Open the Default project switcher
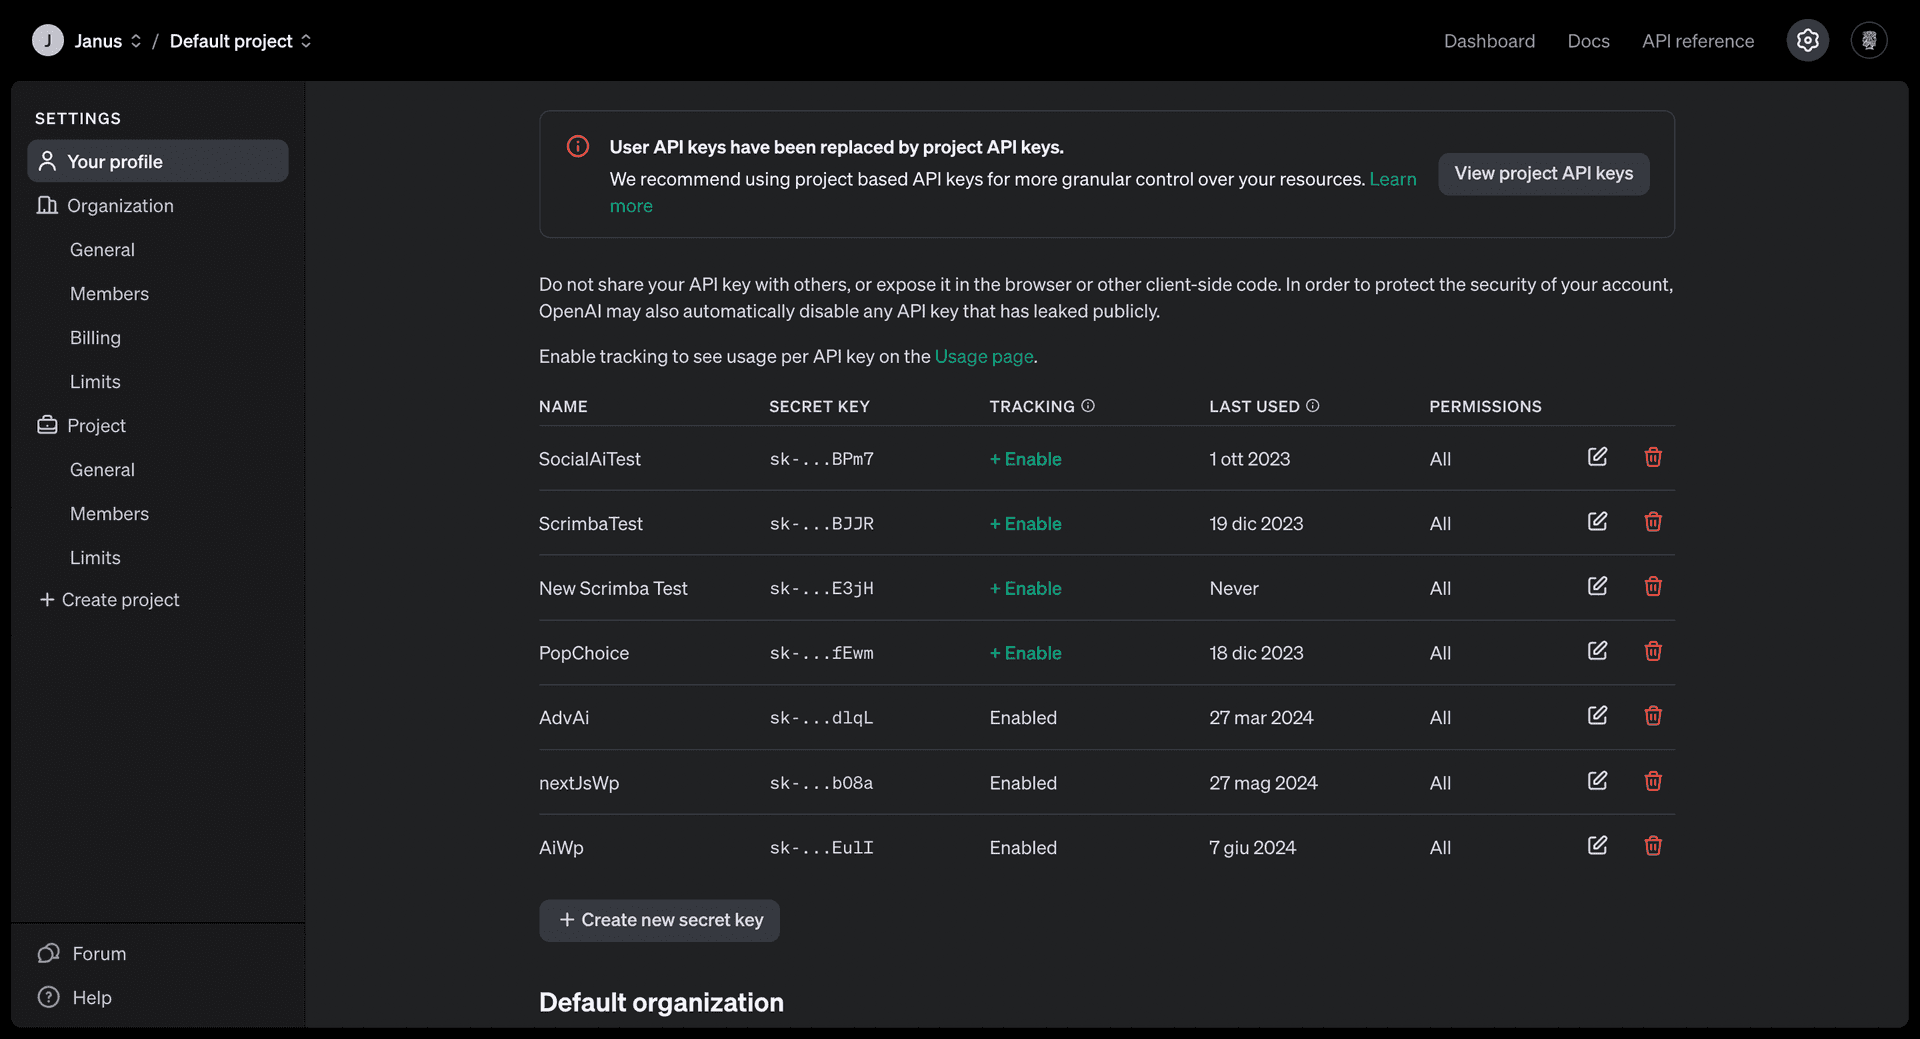 pyautogui.click(x=240, y=41)
